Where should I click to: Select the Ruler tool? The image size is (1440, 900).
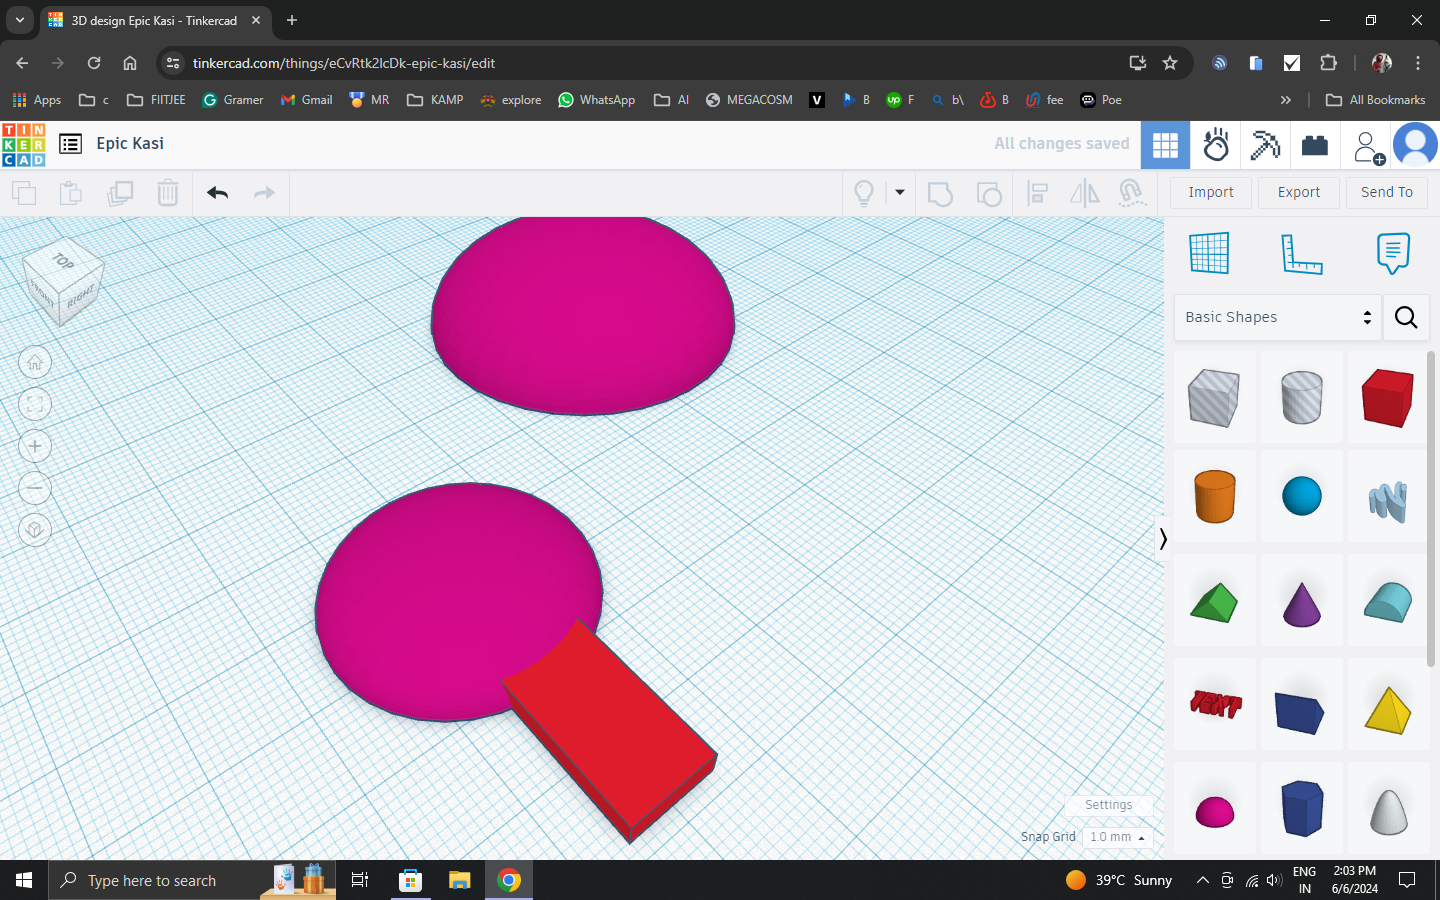point(1301,253)
